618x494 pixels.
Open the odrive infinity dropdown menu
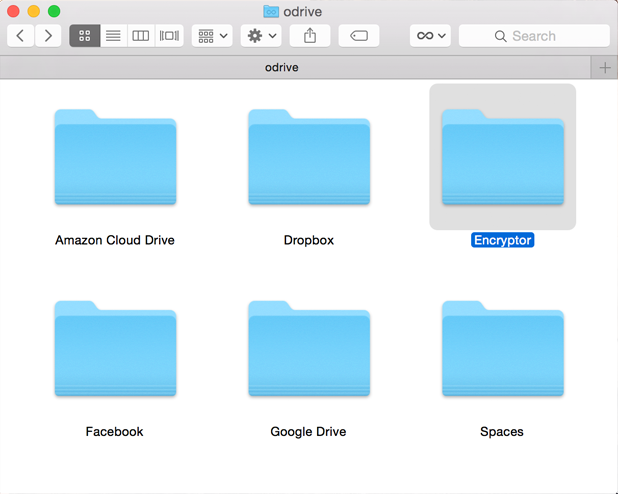coord(431,36)
